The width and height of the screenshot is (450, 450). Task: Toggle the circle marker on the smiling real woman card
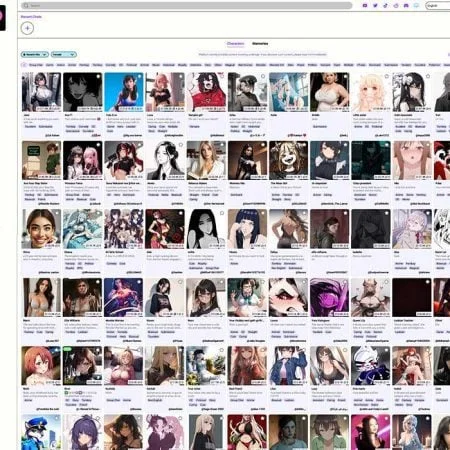57,213
